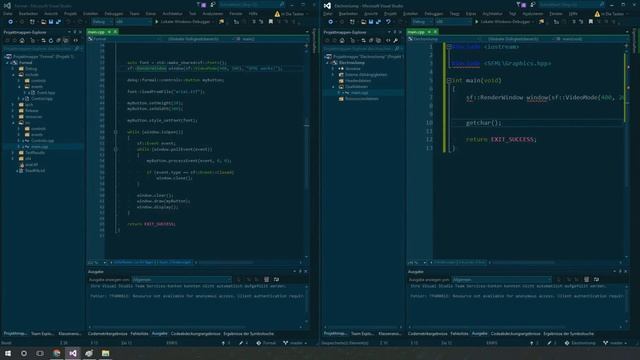Toggle word wrap in the left Ausgabe panel

[276, 280]
